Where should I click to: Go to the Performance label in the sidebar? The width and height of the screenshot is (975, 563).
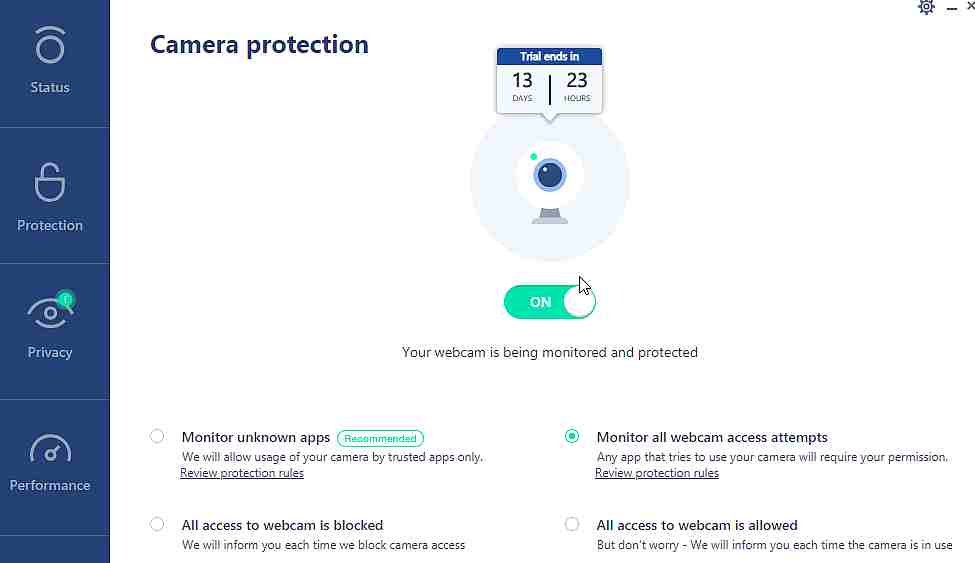[x=50, y=485]
